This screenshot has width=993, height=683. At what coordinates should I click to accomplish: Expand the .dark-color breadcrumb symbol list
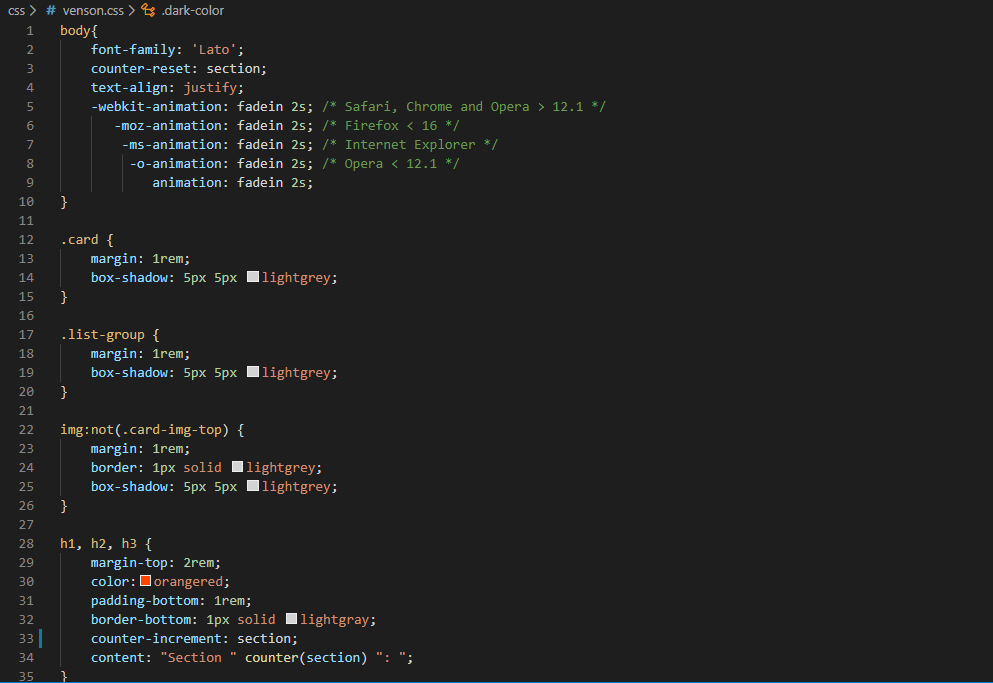pos(192,11)
